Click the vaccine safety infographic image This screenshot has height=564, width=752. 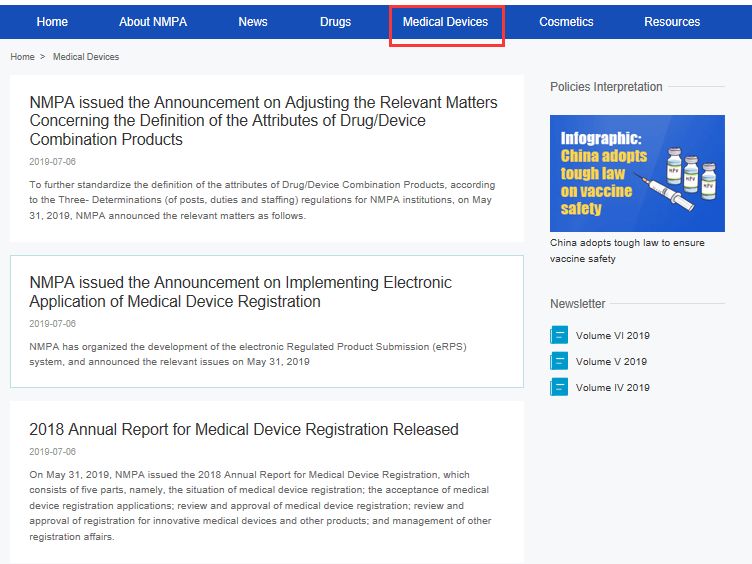(637, 173)
